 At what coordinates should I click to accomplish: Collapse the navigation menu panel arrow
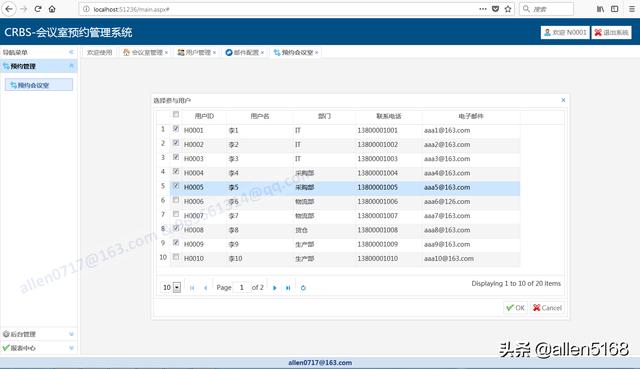pyautogui.click(x=71, y=52)
